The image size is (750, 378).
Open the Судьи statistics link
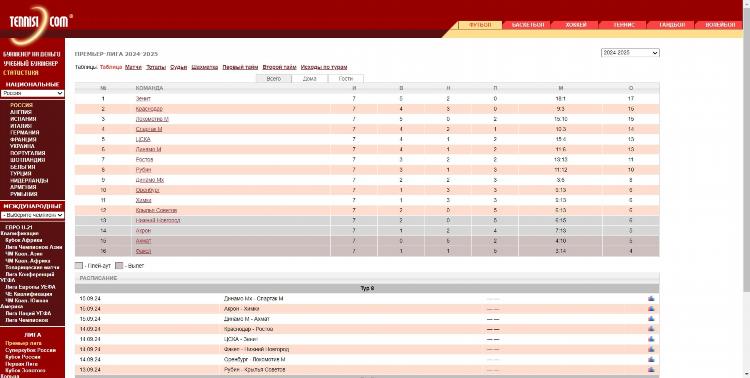click(x=178, y=67)
